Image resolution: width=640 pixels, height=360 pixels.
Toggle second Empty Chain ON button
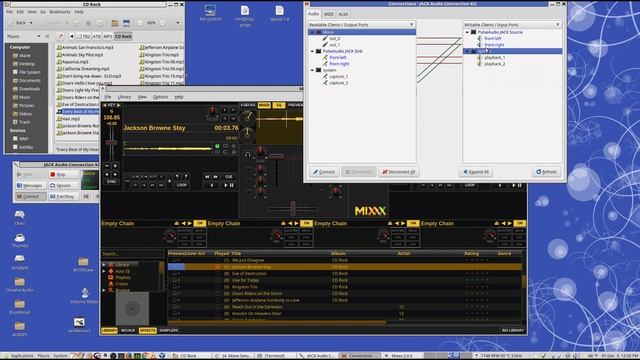306,223
